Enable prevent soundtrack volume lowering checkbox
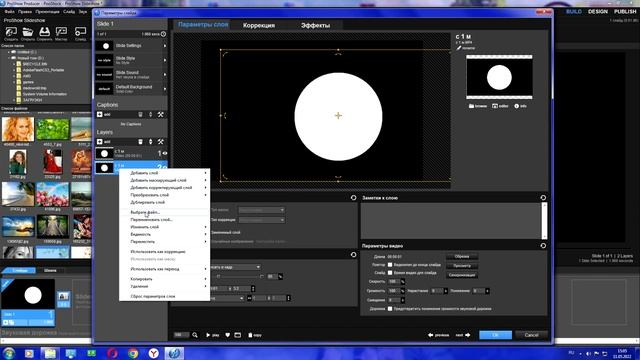 point(390,309)
